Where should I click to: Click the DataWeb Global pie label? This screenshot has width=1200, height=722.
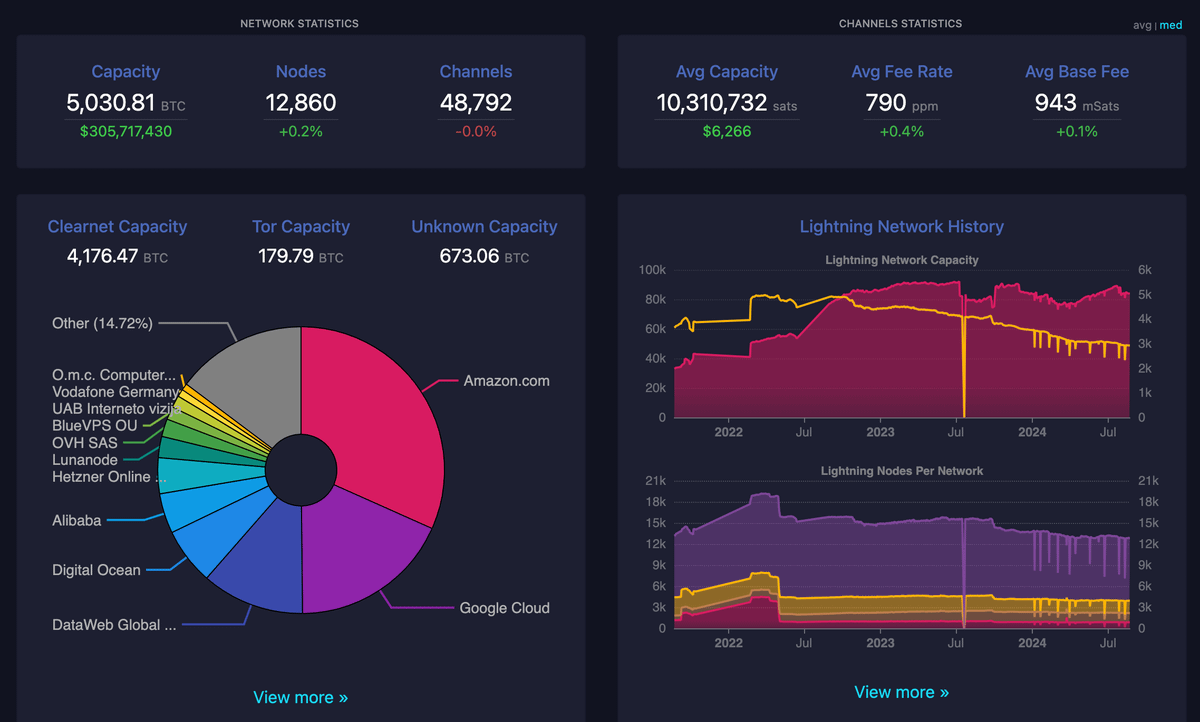114,625
